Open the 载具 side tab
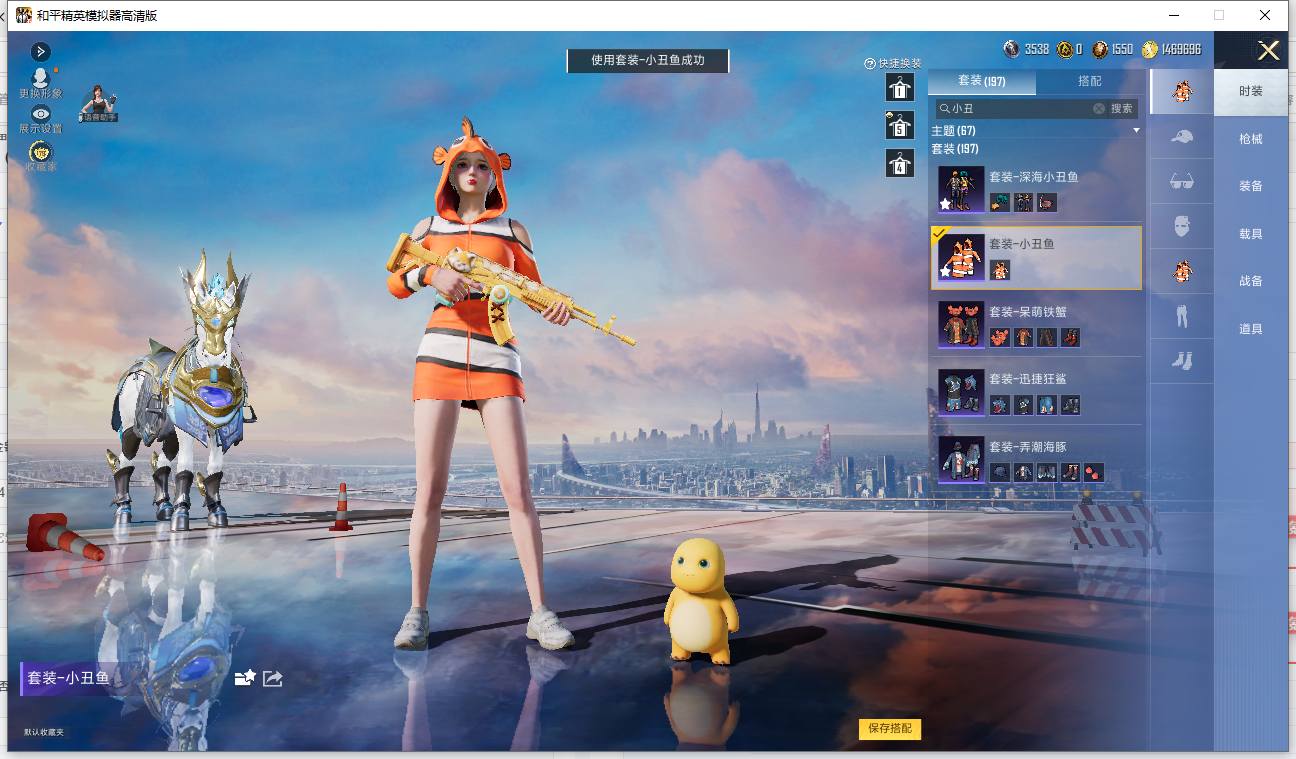 [1250, 234]
